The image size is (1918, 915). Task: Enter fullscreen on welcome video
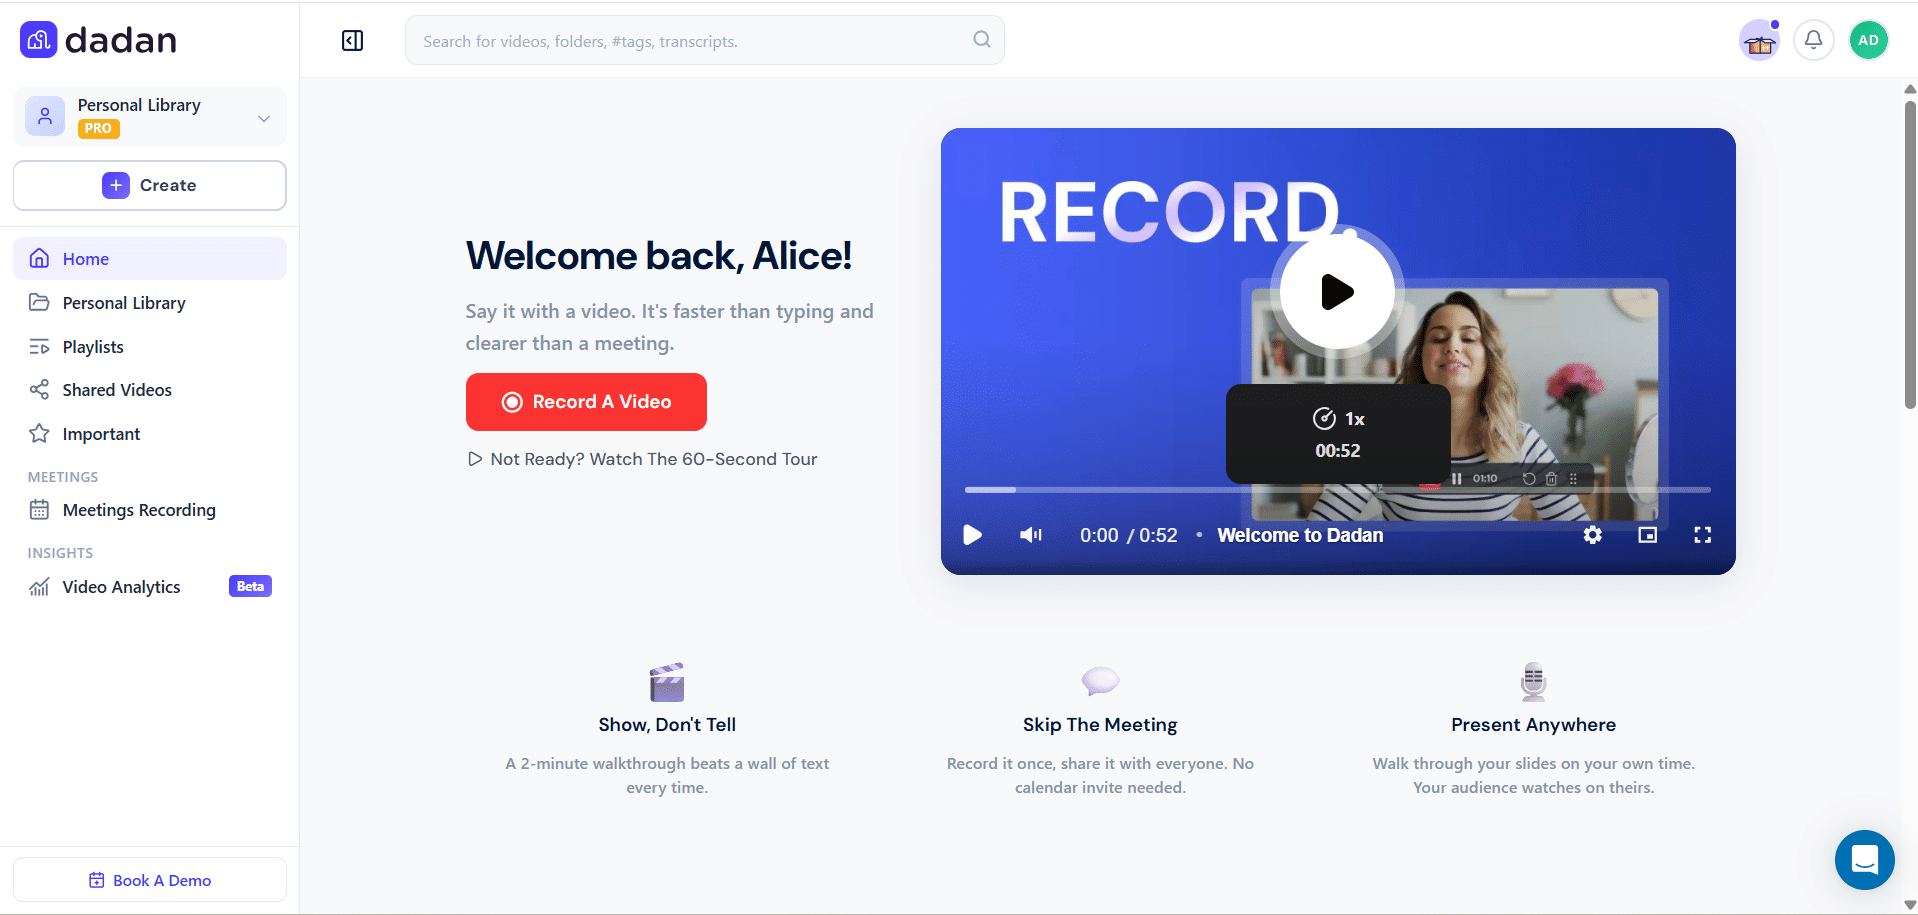[x=1702, y=535]
